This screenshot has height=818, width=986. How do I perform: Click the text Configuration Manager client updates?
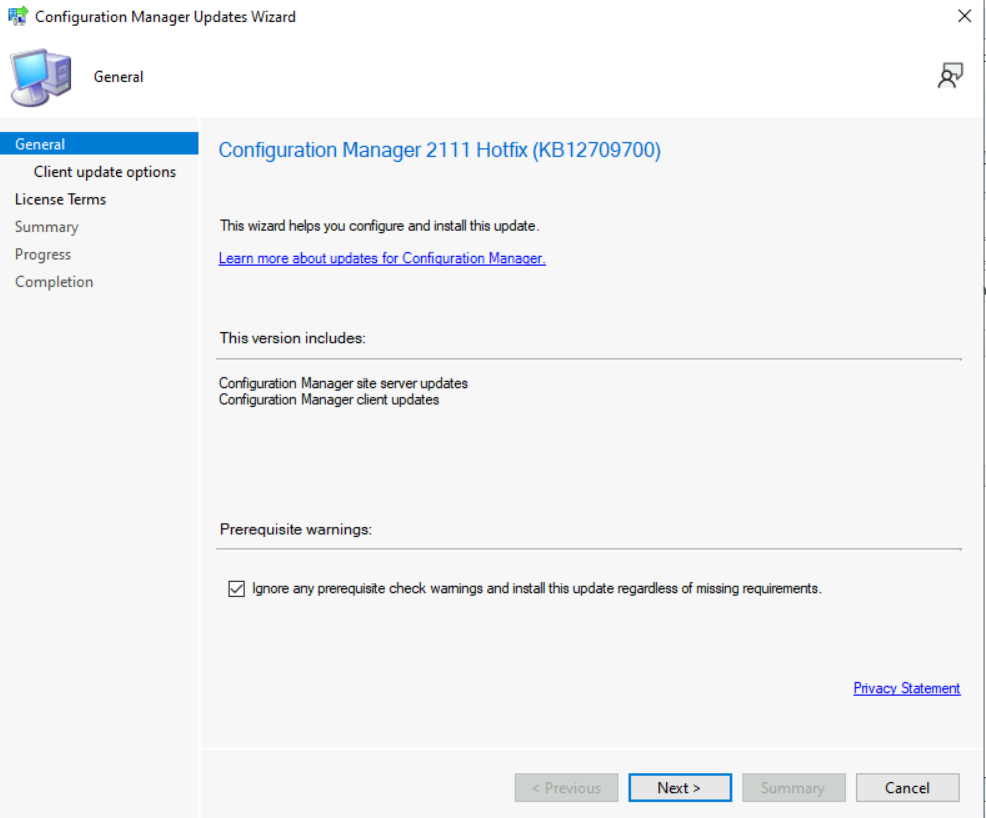(x=329, y=399)
